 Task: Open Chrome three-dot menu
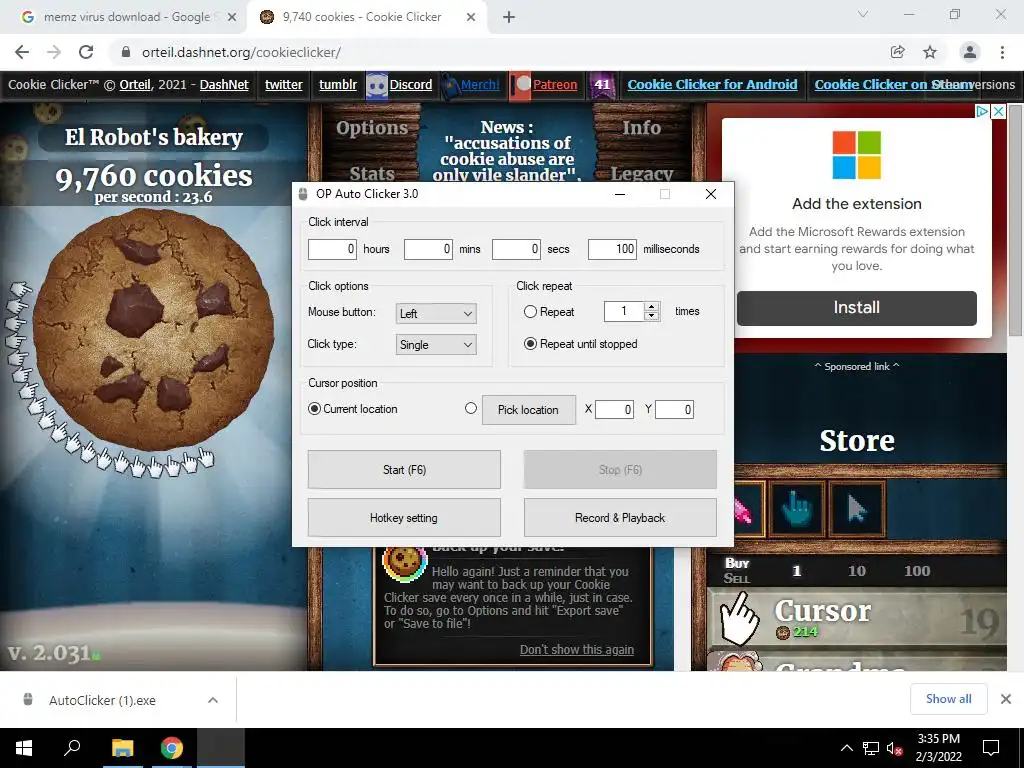(x=1002, y=52)
